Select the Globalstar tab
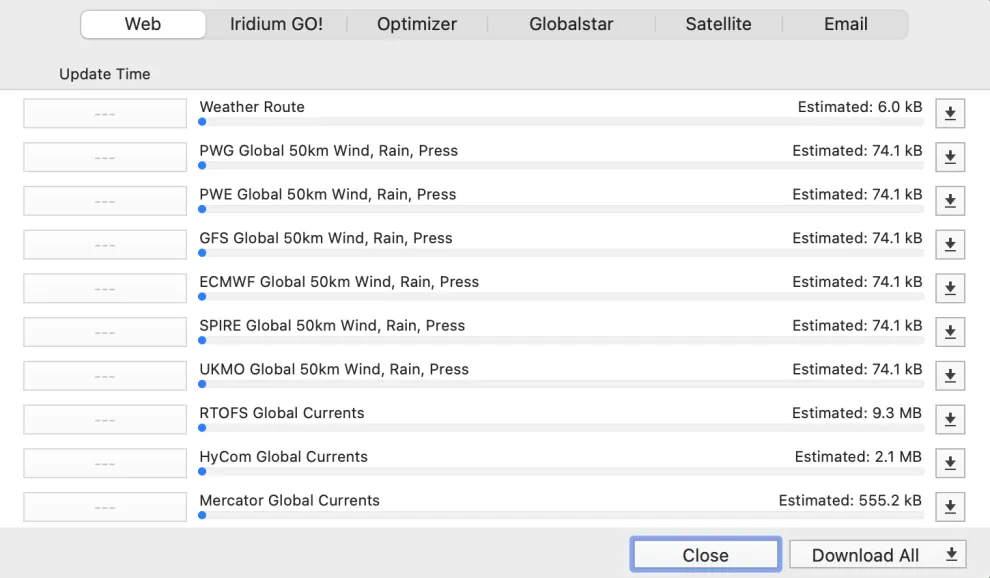Image resolution: width=990 pixels, height=578 pixels. coord(570,24)
